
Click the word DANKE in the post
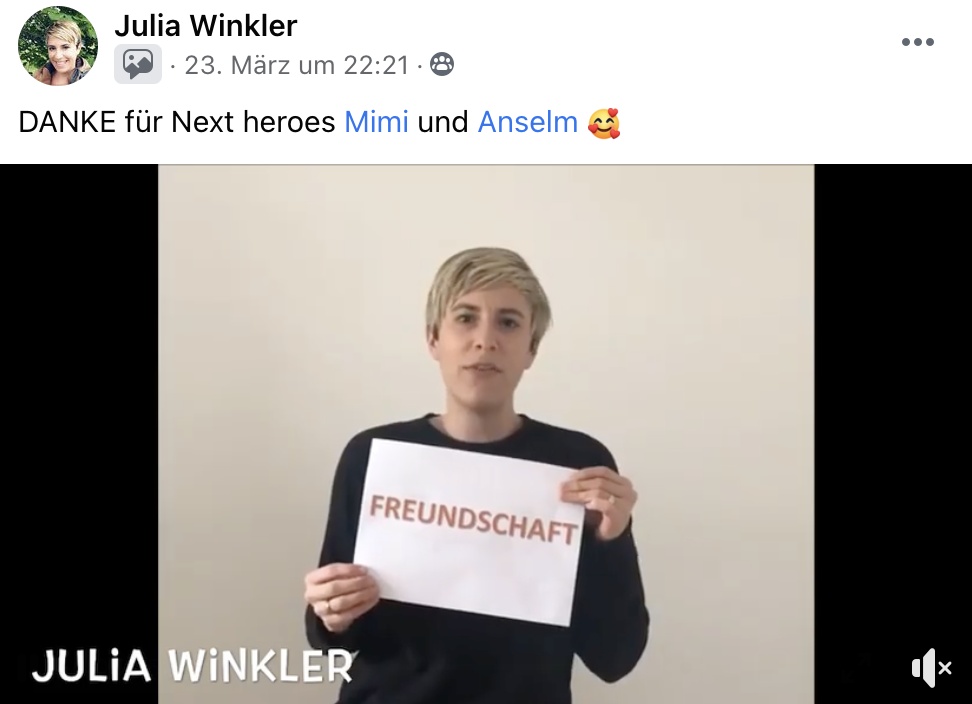pyautogui.click(x=67, y=121)
